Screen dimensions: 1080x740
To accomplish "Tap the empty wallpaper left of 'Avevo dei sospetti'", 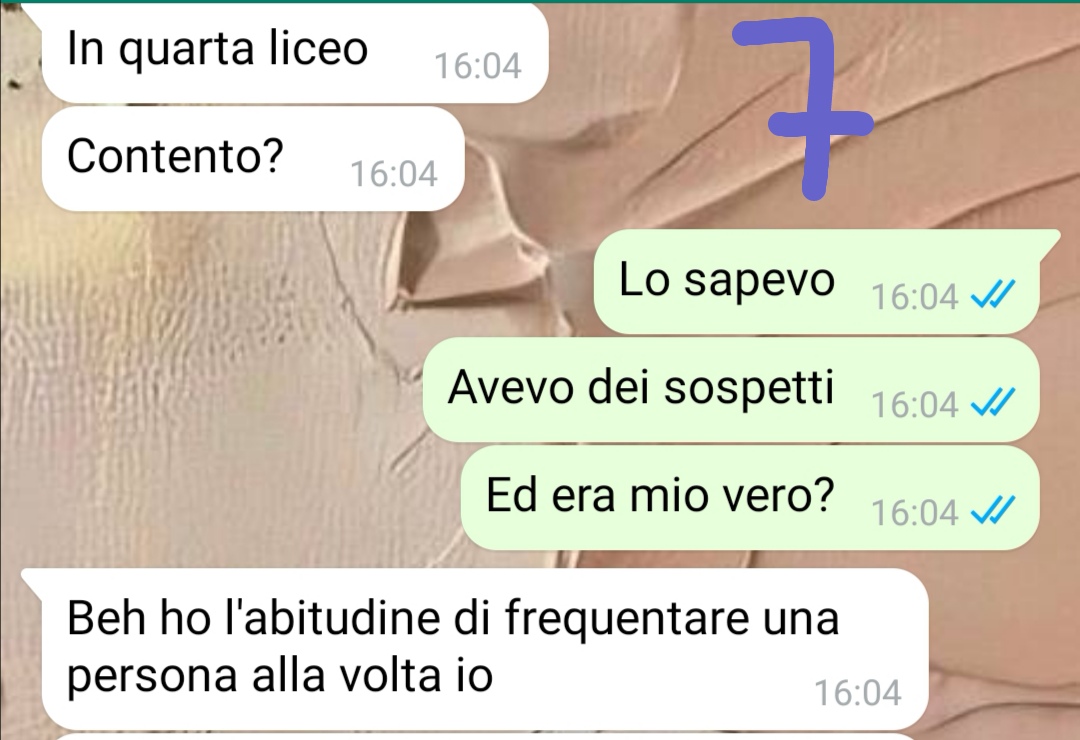I will 207,389.
